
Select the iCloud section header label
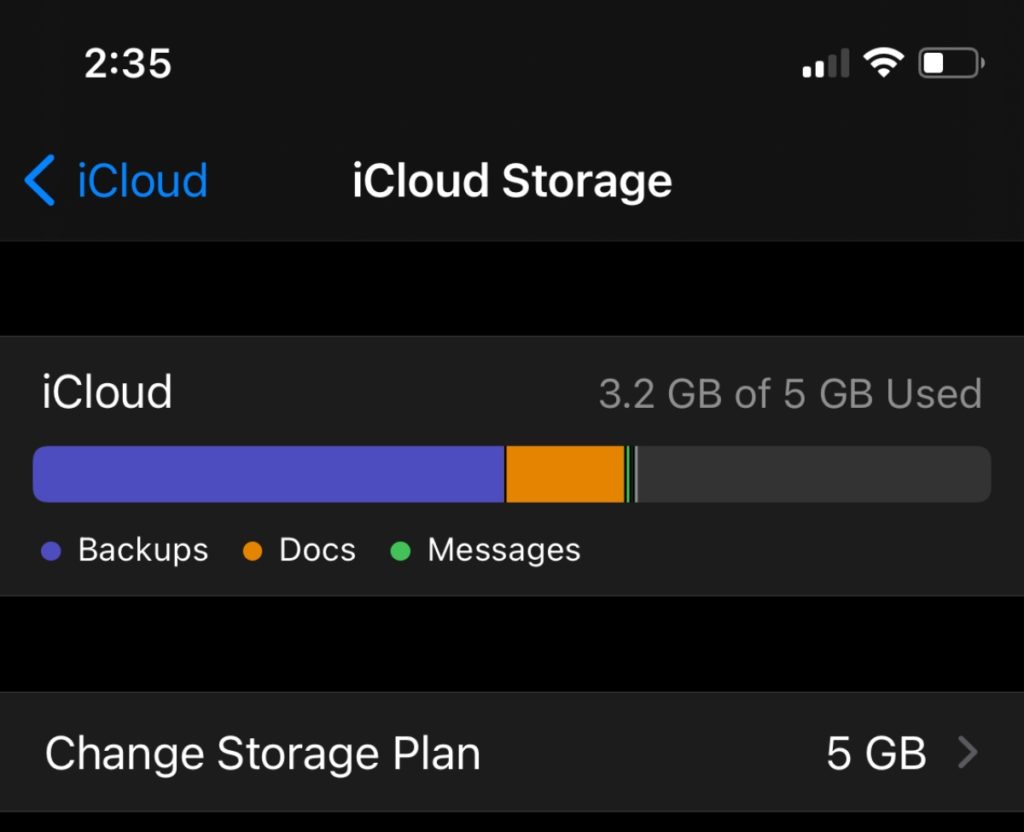click(106, 392)
